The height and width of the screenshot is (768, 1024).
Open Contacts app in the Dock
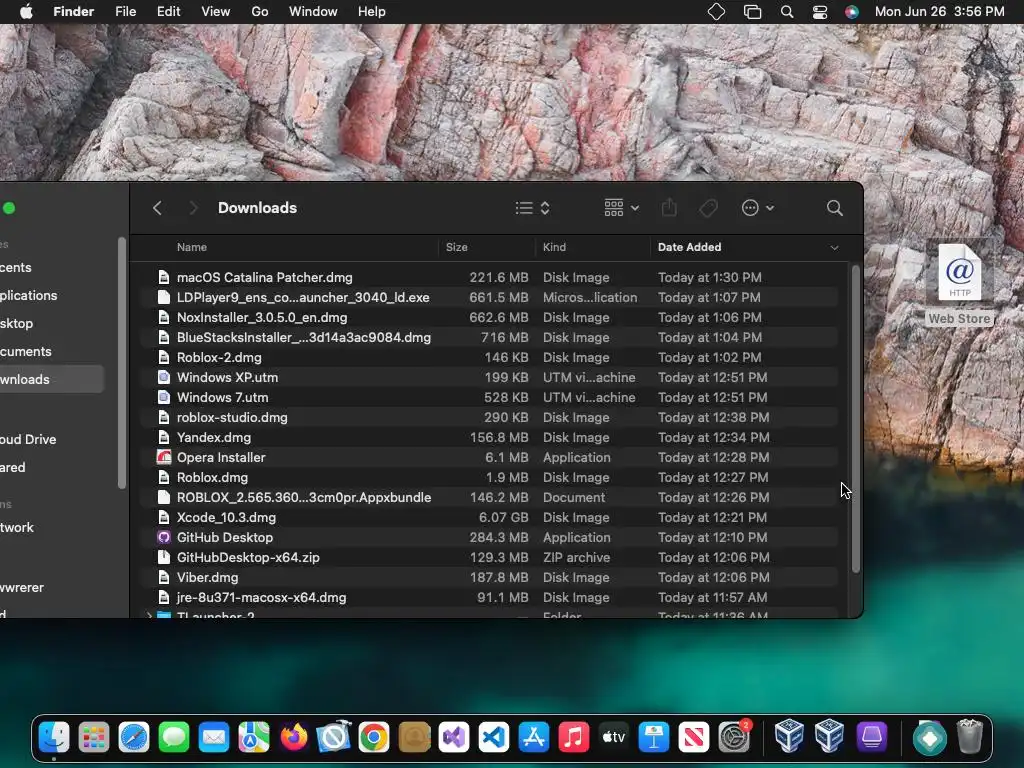pyautogui.click(x=414, y=737)
